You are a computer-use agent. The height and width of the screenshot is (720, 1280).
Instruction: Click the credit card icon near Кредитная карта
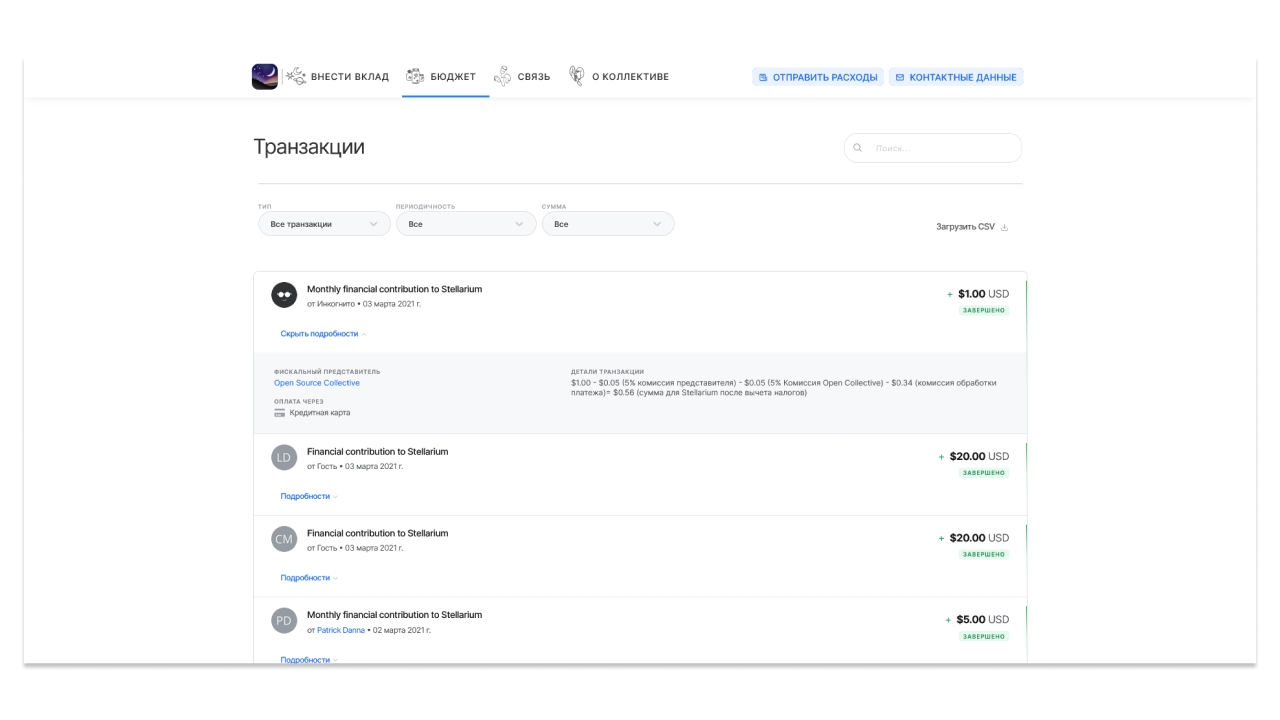[280, 413]
